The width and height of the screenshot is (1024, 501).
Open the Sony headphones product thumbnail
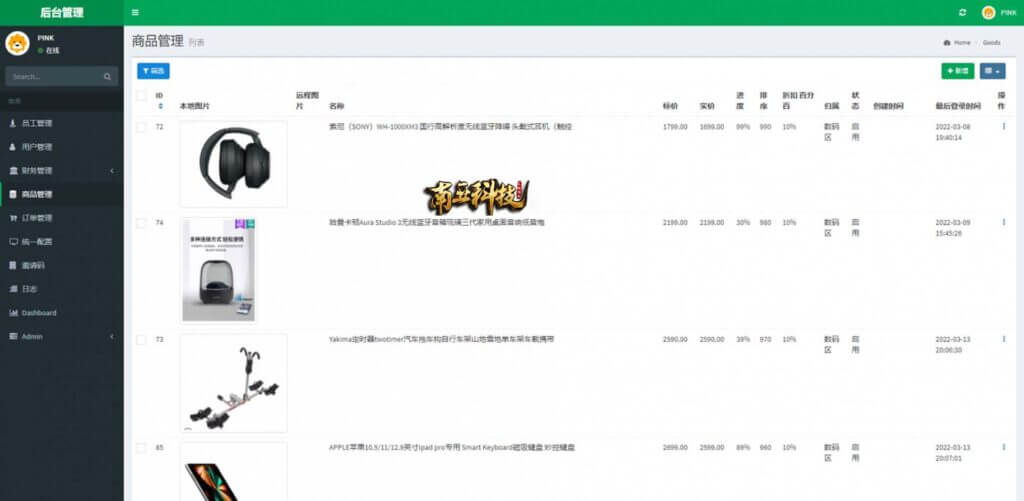tap(234, 164)
